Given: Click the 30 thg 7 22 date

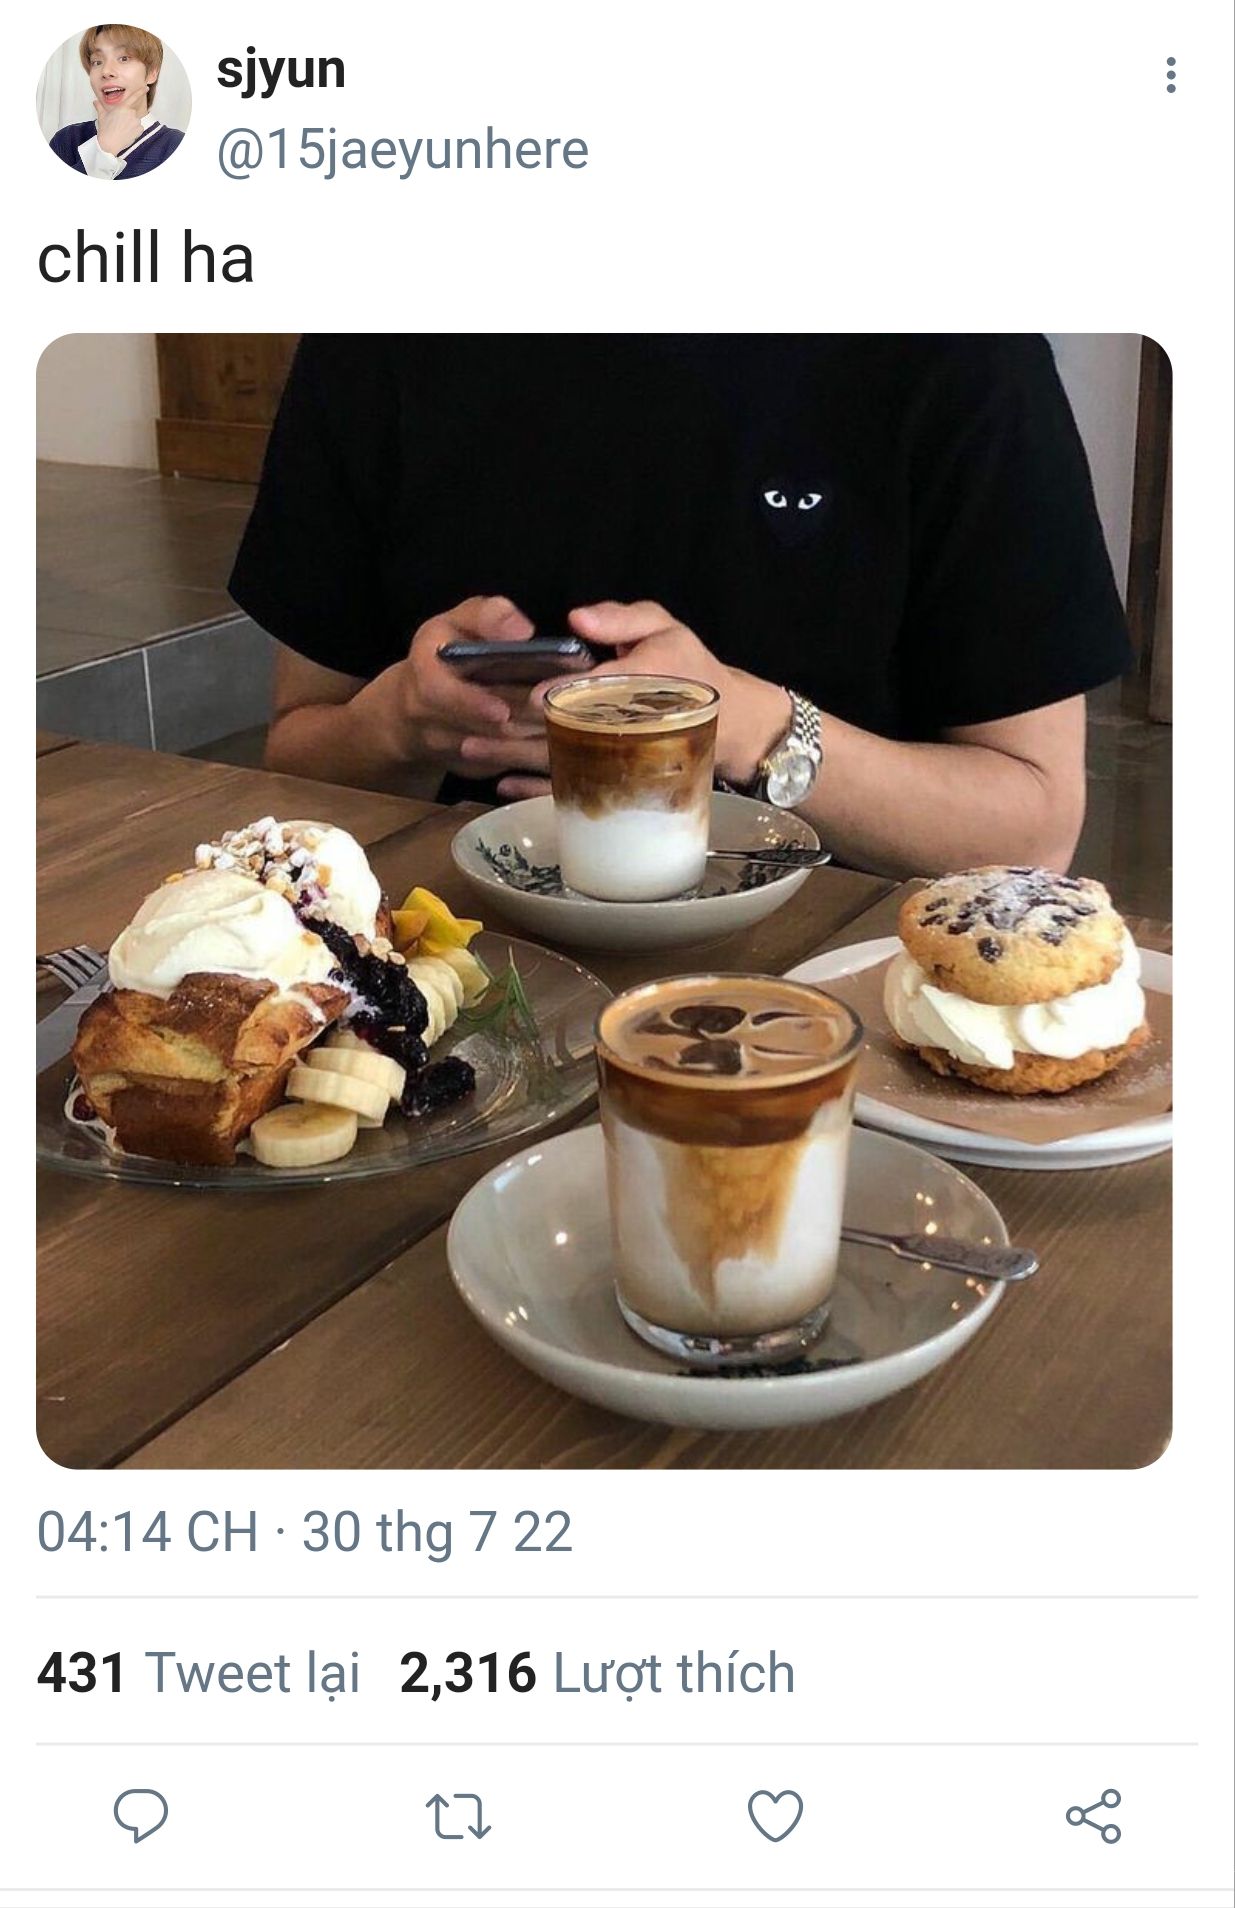Looking at the screenshot, I should pos(437,1532).
